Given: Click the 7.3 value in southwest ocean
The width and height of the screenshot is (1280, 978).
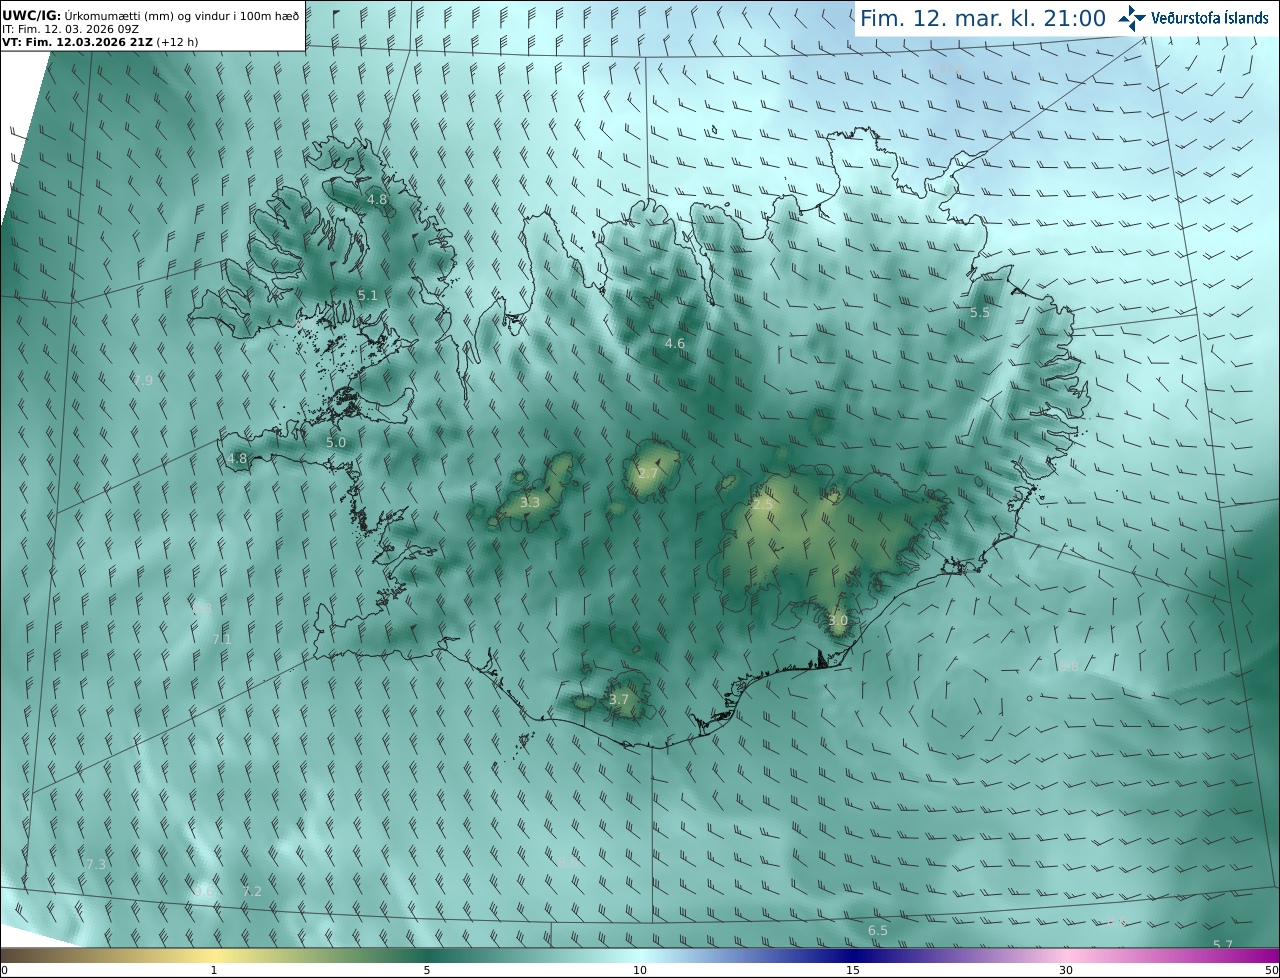Looking at the screenshot, I should coord(96,864).
